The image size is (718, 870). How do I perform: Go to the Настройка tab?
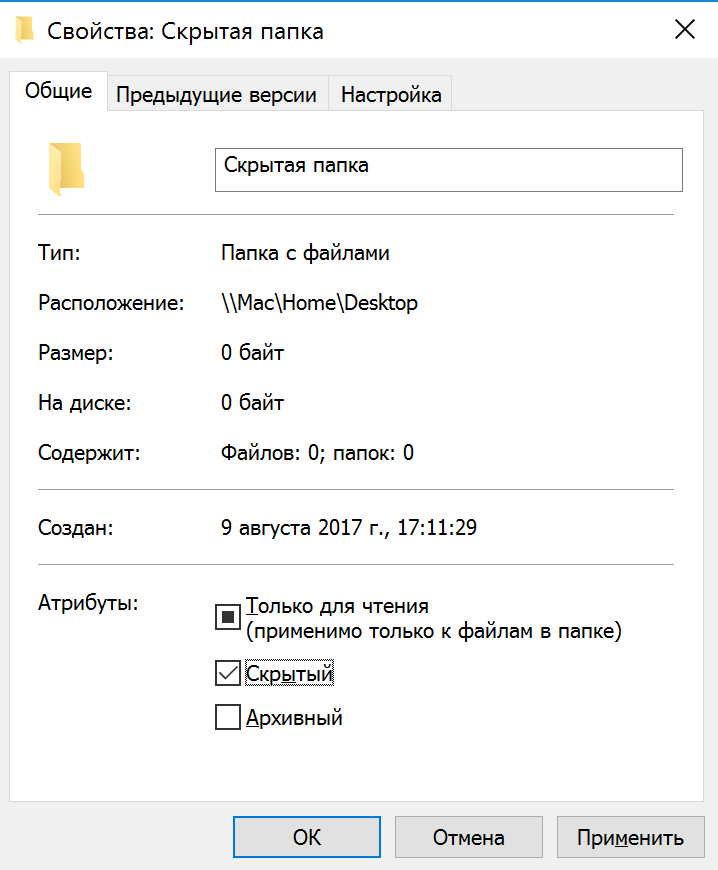[x=390, y=95]
